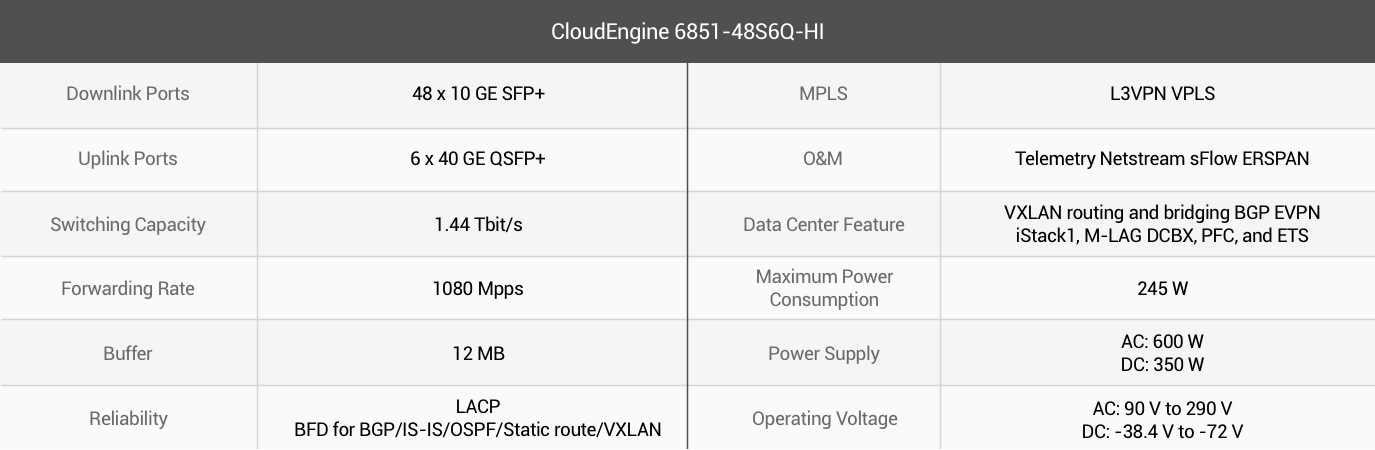Click the 245 W power consumption value
This screenshot has width=1375, height=450.
pyautogui.click(x=1163, y=289)
